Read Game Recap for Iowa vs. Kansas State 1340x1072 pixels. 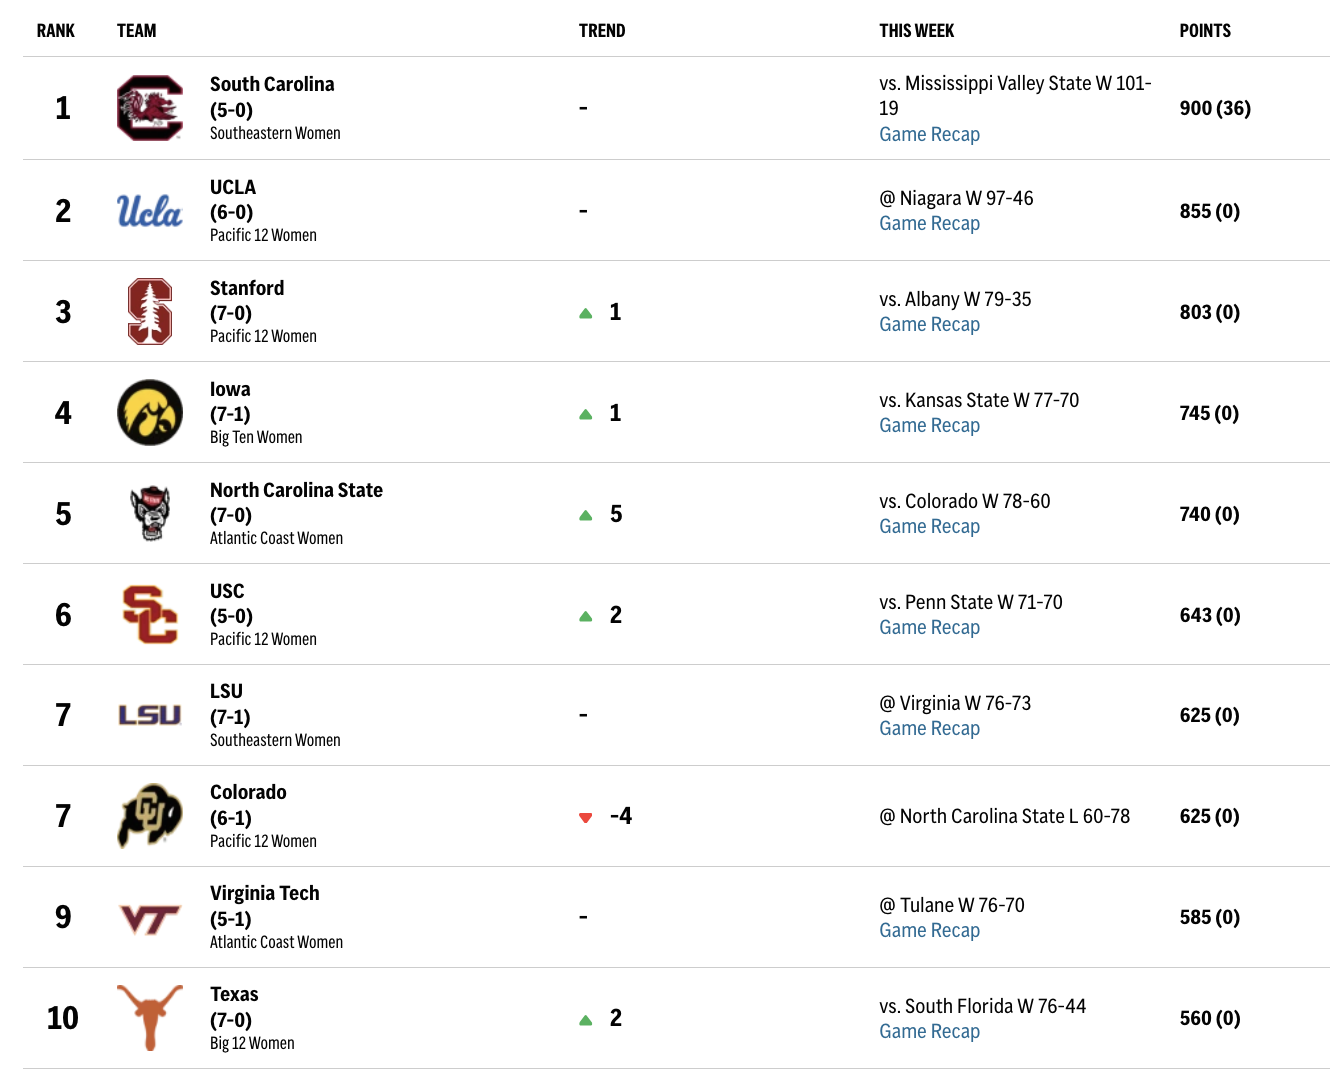point(929,426)
